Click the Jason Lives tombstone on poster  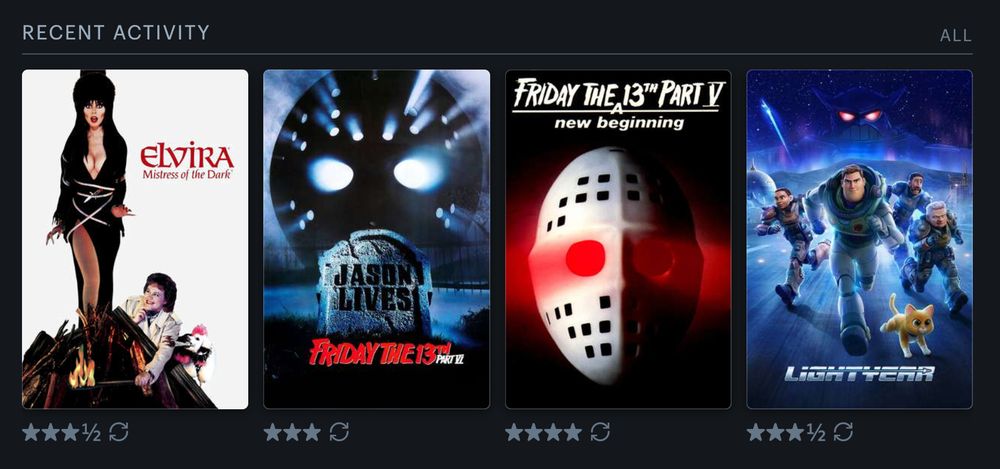pos(374,284)
